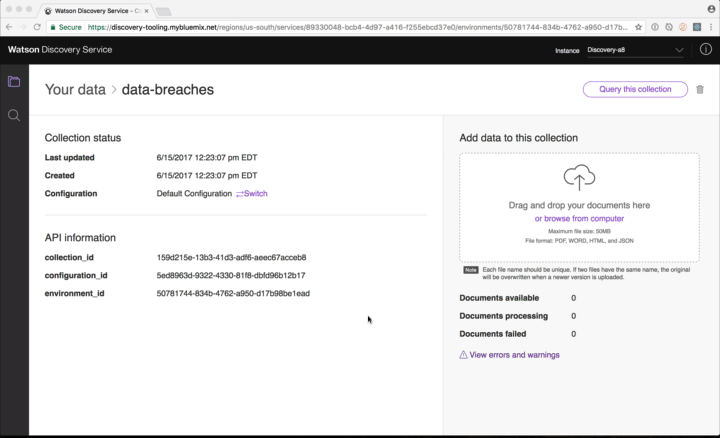
Task: Click Add data to this collection heading
Action: click(518, 138)
